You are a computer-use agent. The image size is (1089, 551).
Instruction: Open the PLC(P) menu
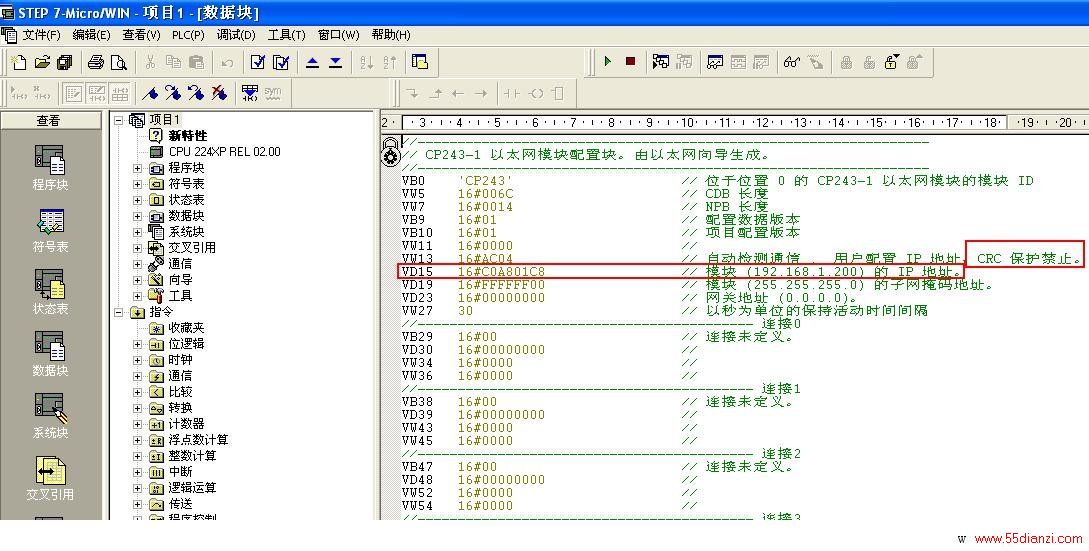click(x=188, y=35)
